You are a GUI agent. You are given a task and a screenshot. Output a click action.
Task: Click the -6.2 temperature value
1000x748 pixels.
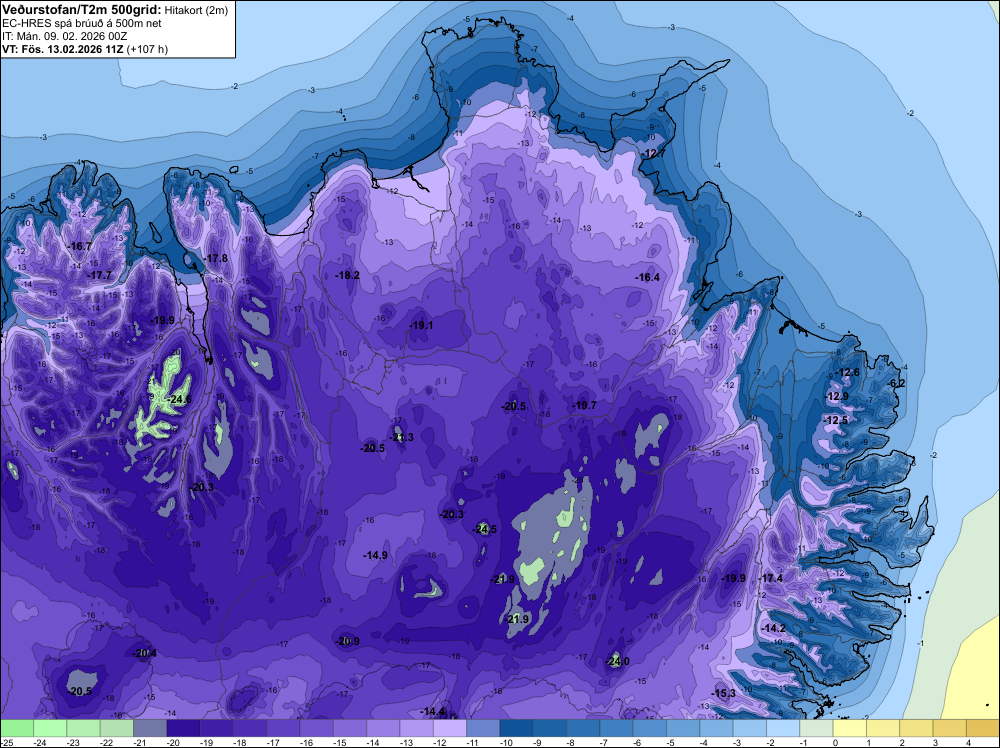897,383
